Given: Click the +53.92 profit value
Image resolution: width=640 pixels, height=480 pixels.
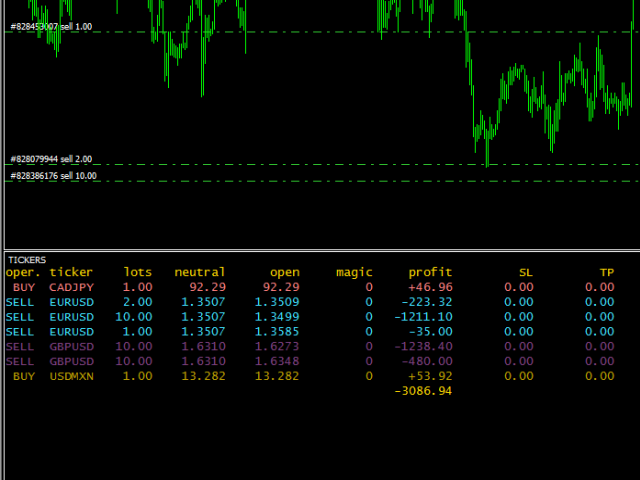Looking at the screenshot, I should [x=430, y=376].
